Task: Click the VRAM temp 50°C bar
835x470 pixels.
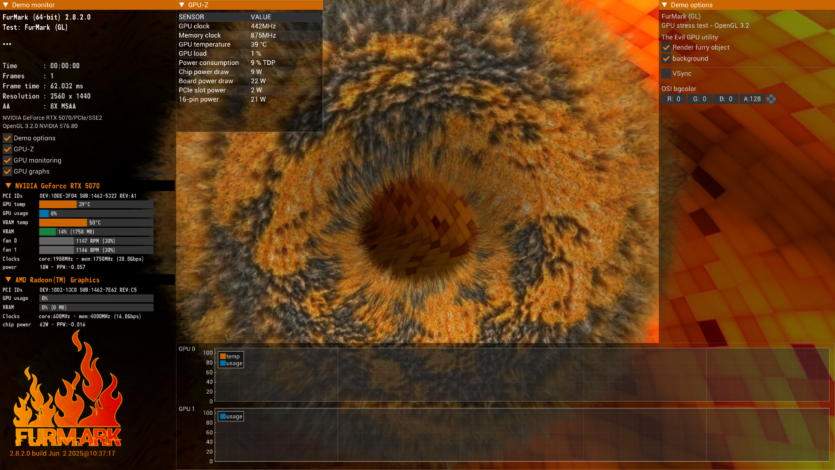Action: (x=96, y=222)
